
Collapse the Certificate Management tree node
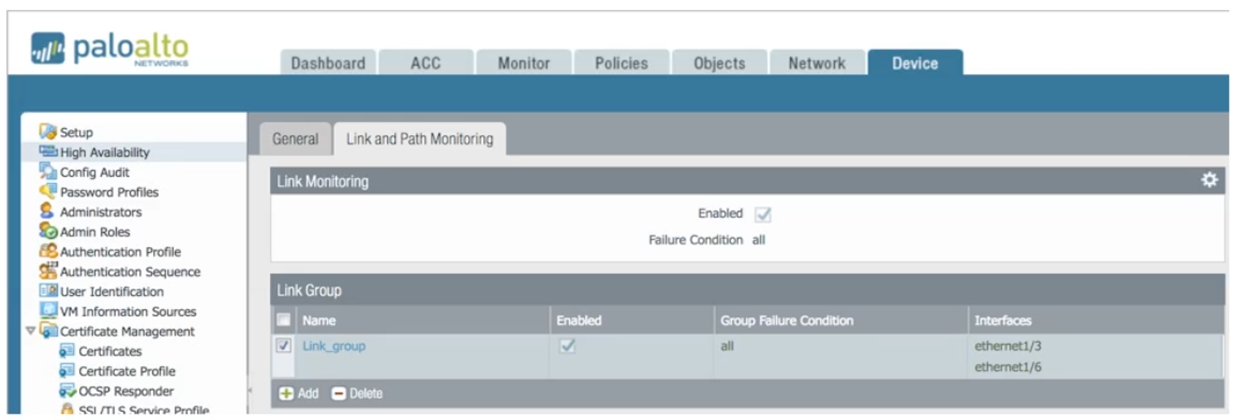(x=30, y=331)
